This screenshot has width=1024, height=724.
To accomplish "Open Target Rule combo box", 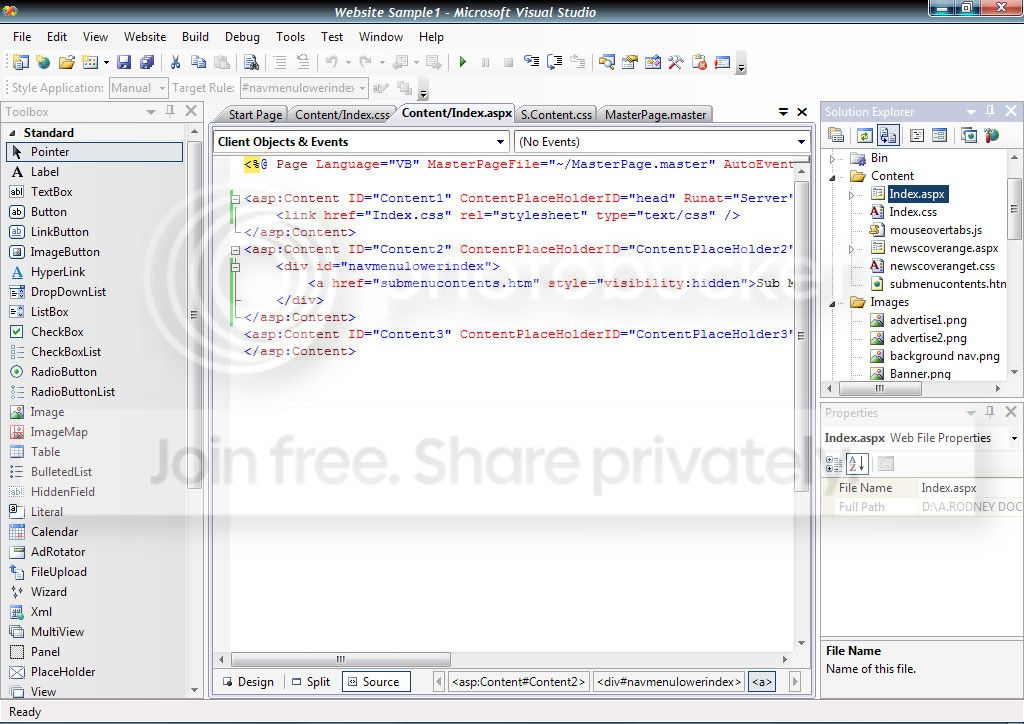I will tap(304, 87).
